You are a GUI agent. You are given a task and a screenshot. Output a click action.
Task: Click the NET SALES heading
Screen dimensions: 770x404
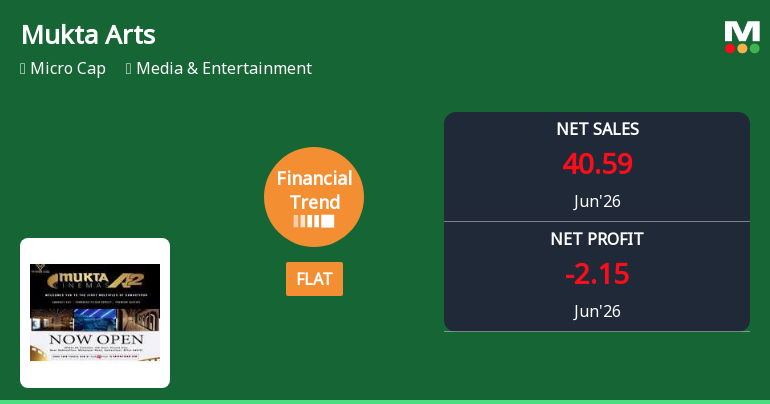point(597,129)
